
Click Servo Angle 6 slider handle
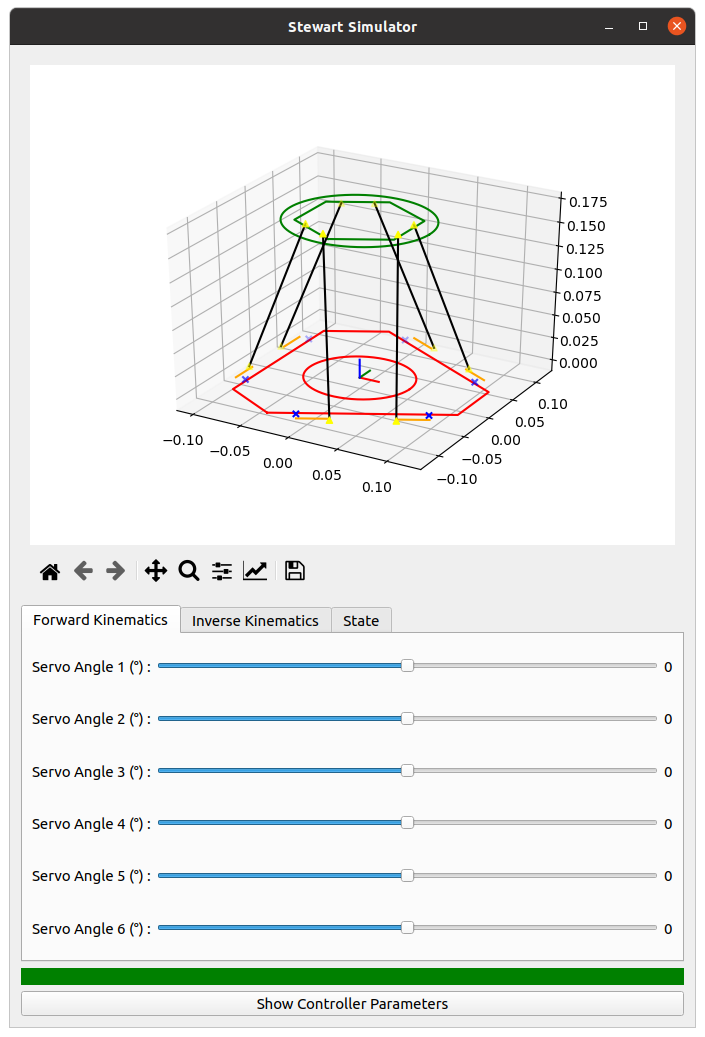point(407,928)
